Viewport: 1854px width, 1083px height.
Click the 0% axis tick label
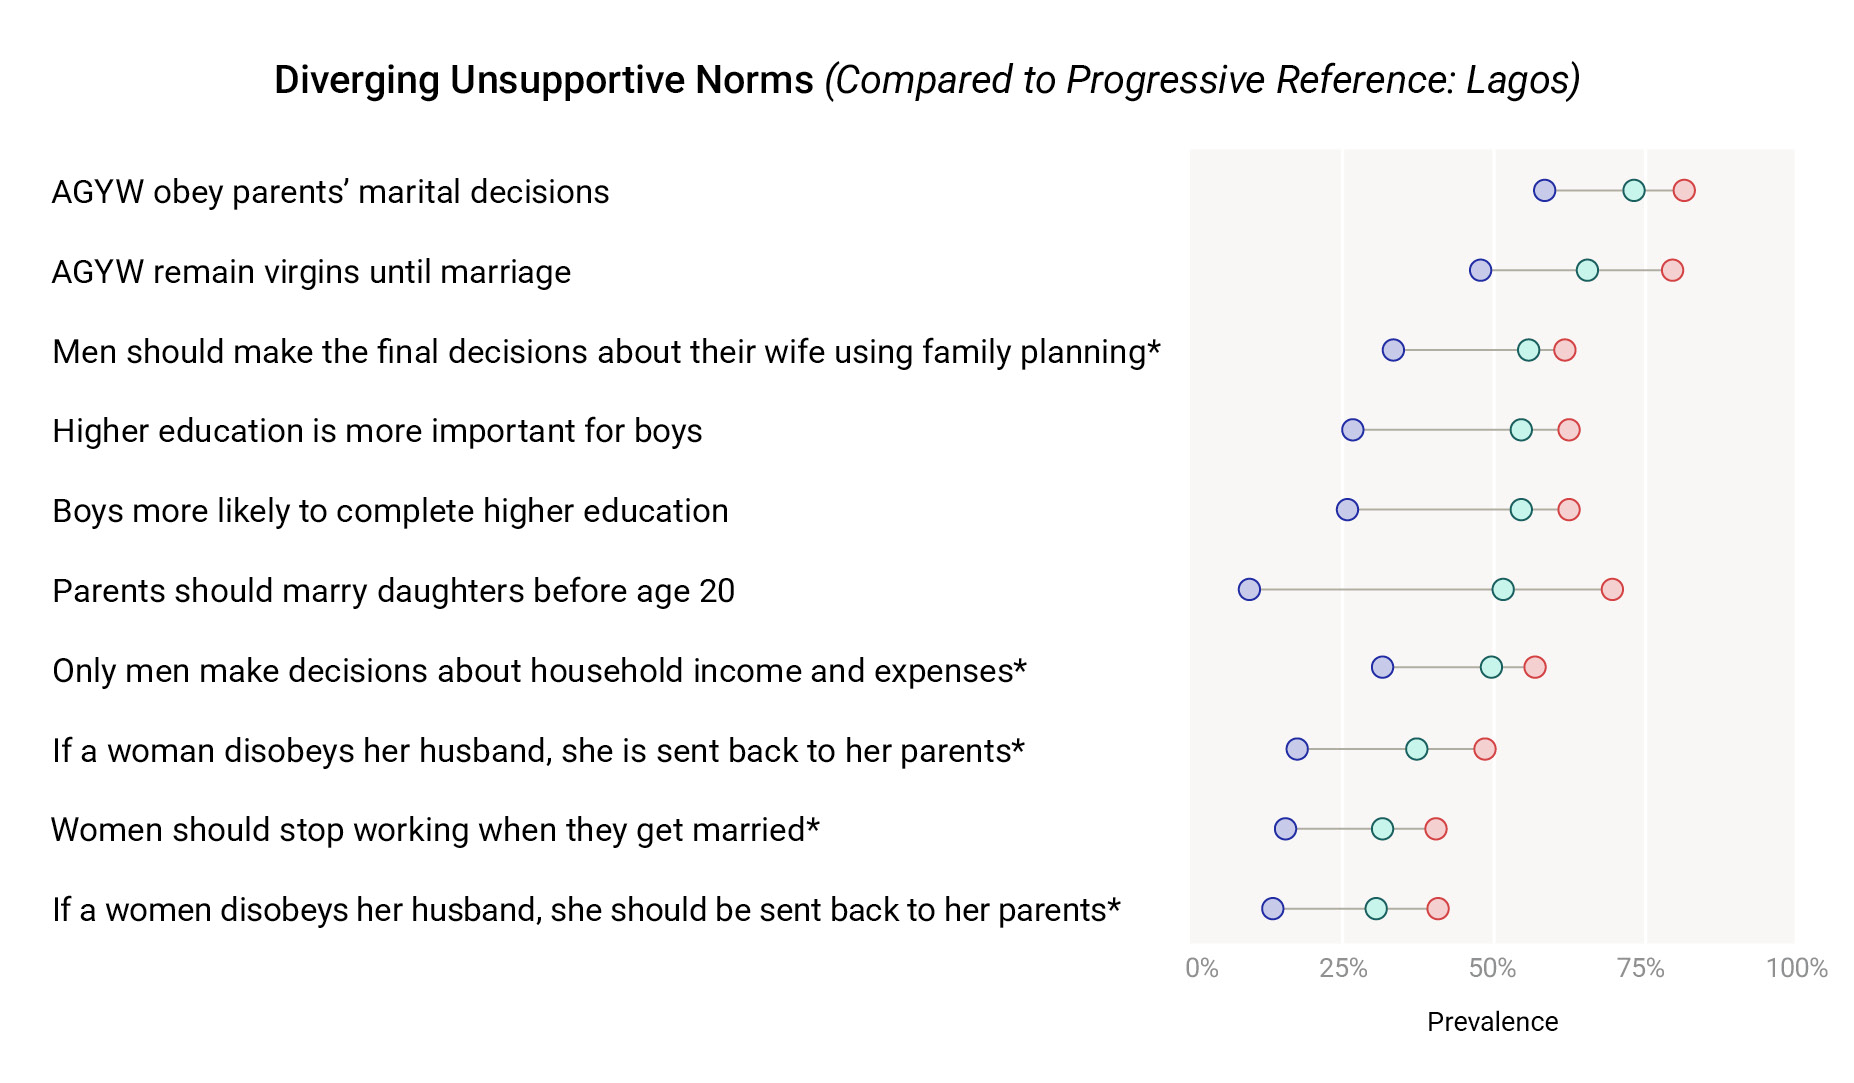tap(1201, 968)
